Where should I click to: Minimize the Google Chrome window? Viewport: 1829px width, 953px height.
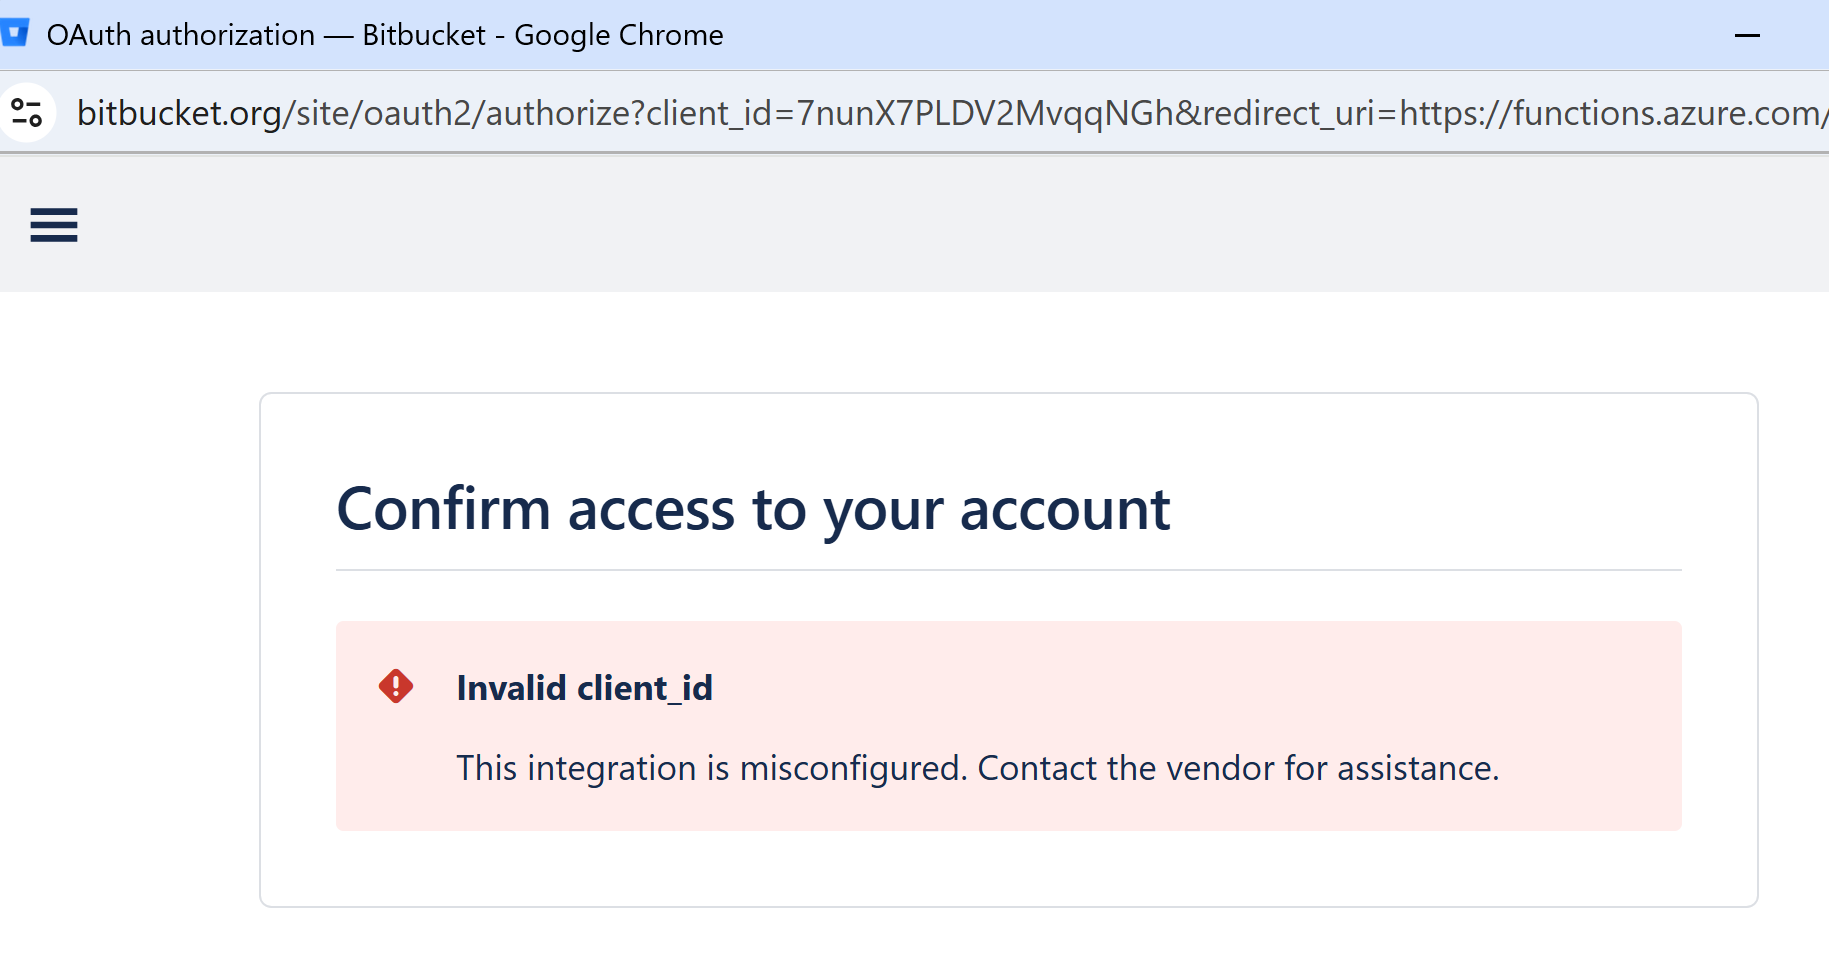1748,35
